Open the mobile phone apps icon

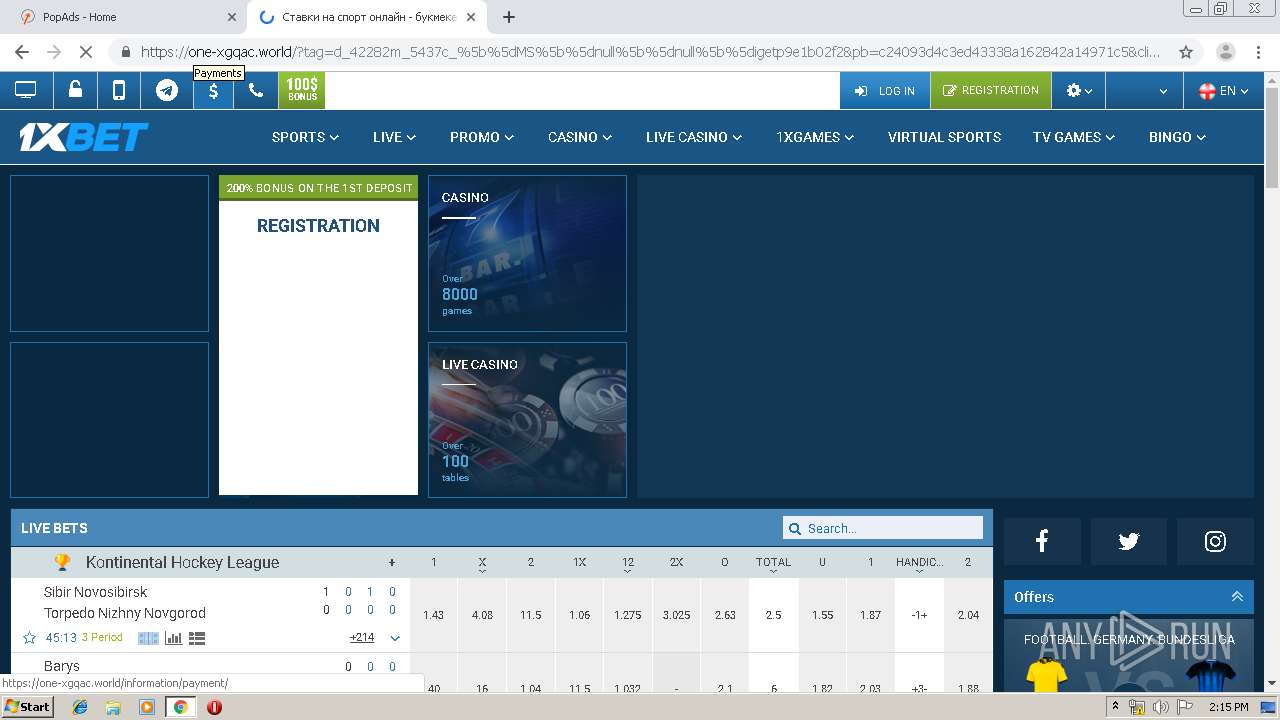click(119, 90)
